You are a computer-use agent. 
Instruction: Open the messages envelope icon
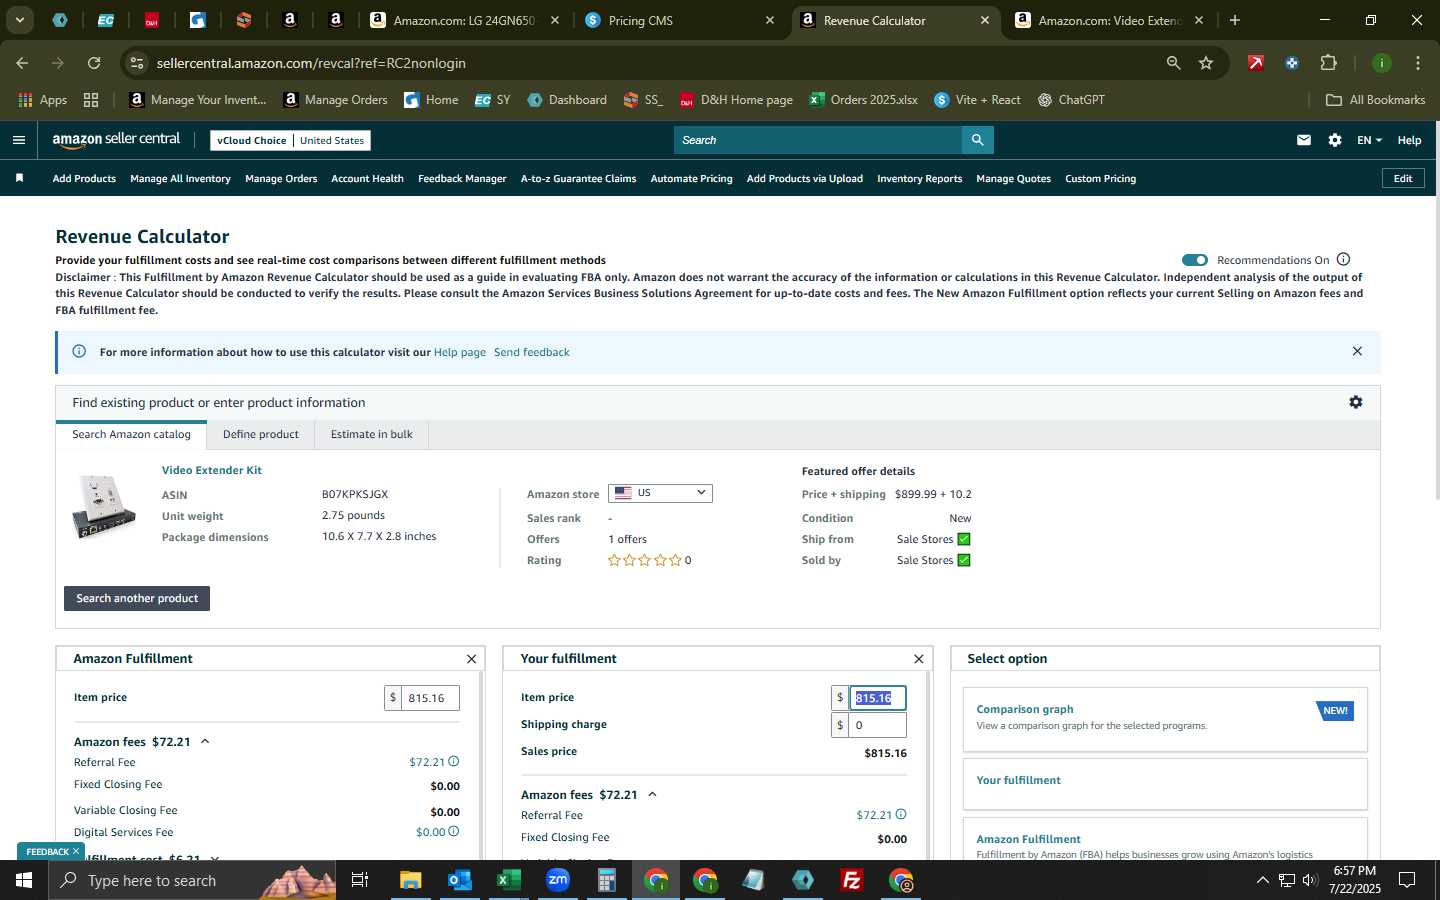pyautogui.click(x=1303, y=140)
